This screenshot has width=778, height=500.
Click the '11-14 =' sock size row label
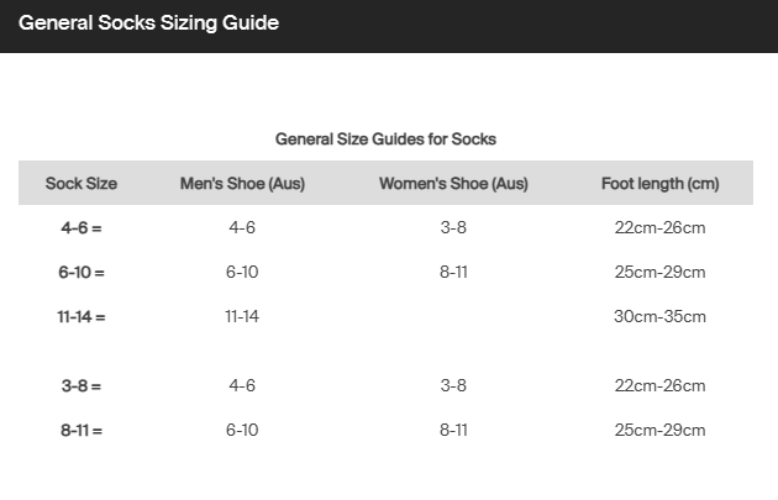coord(81,317)
